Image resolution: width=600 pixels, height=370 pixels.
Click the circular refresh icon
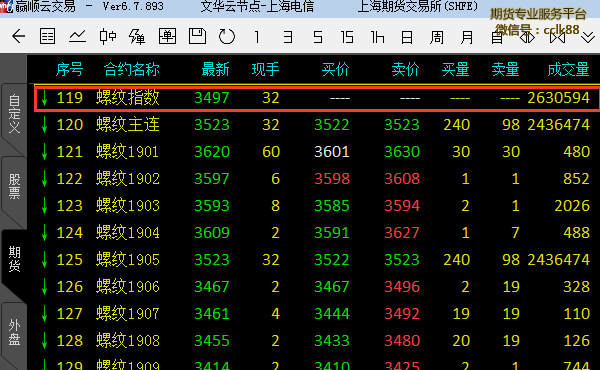click(x=227, y=37)
